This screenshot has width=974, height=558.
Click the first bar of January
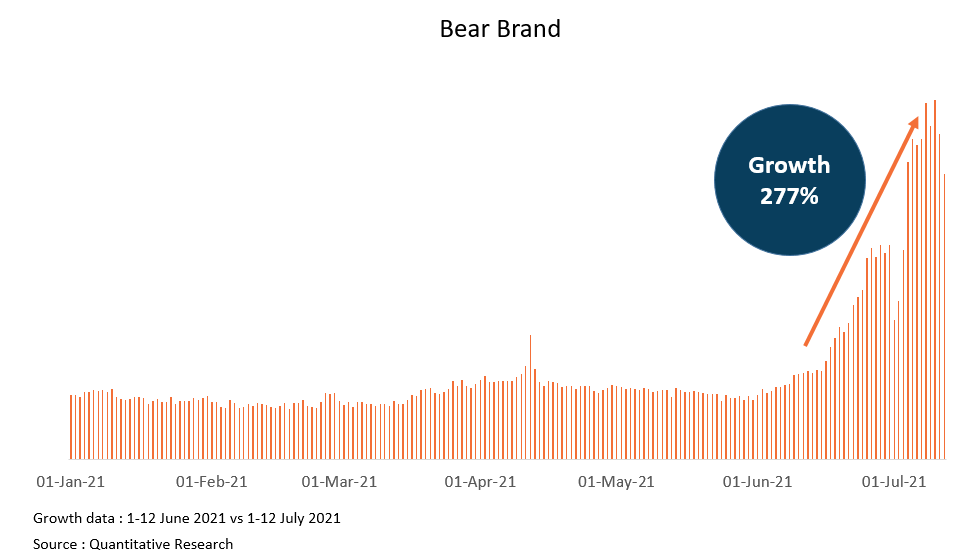coord(70,427)
